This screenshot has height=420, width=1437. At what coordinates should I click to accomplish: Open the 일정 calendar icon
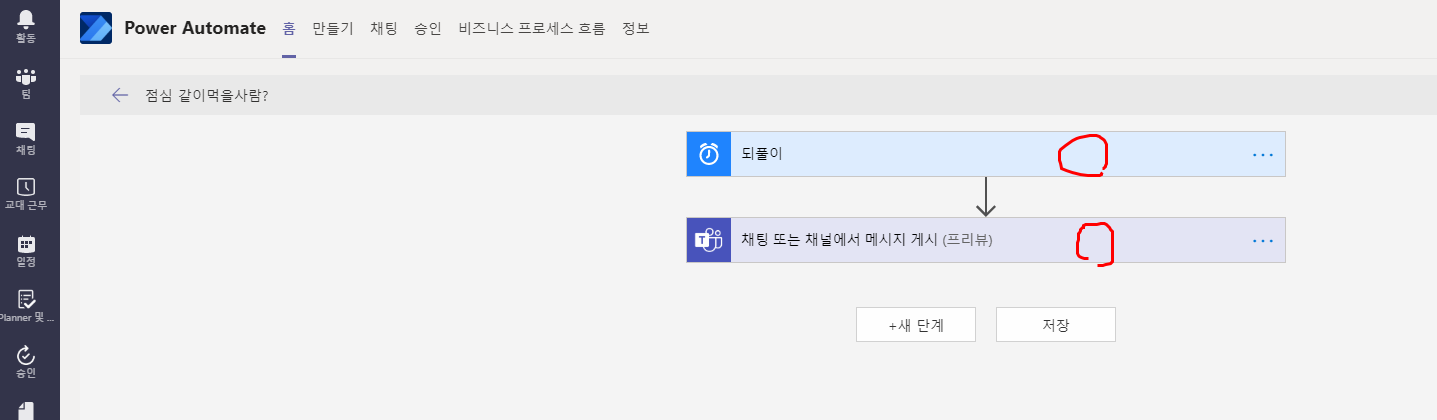coord(25,243)
